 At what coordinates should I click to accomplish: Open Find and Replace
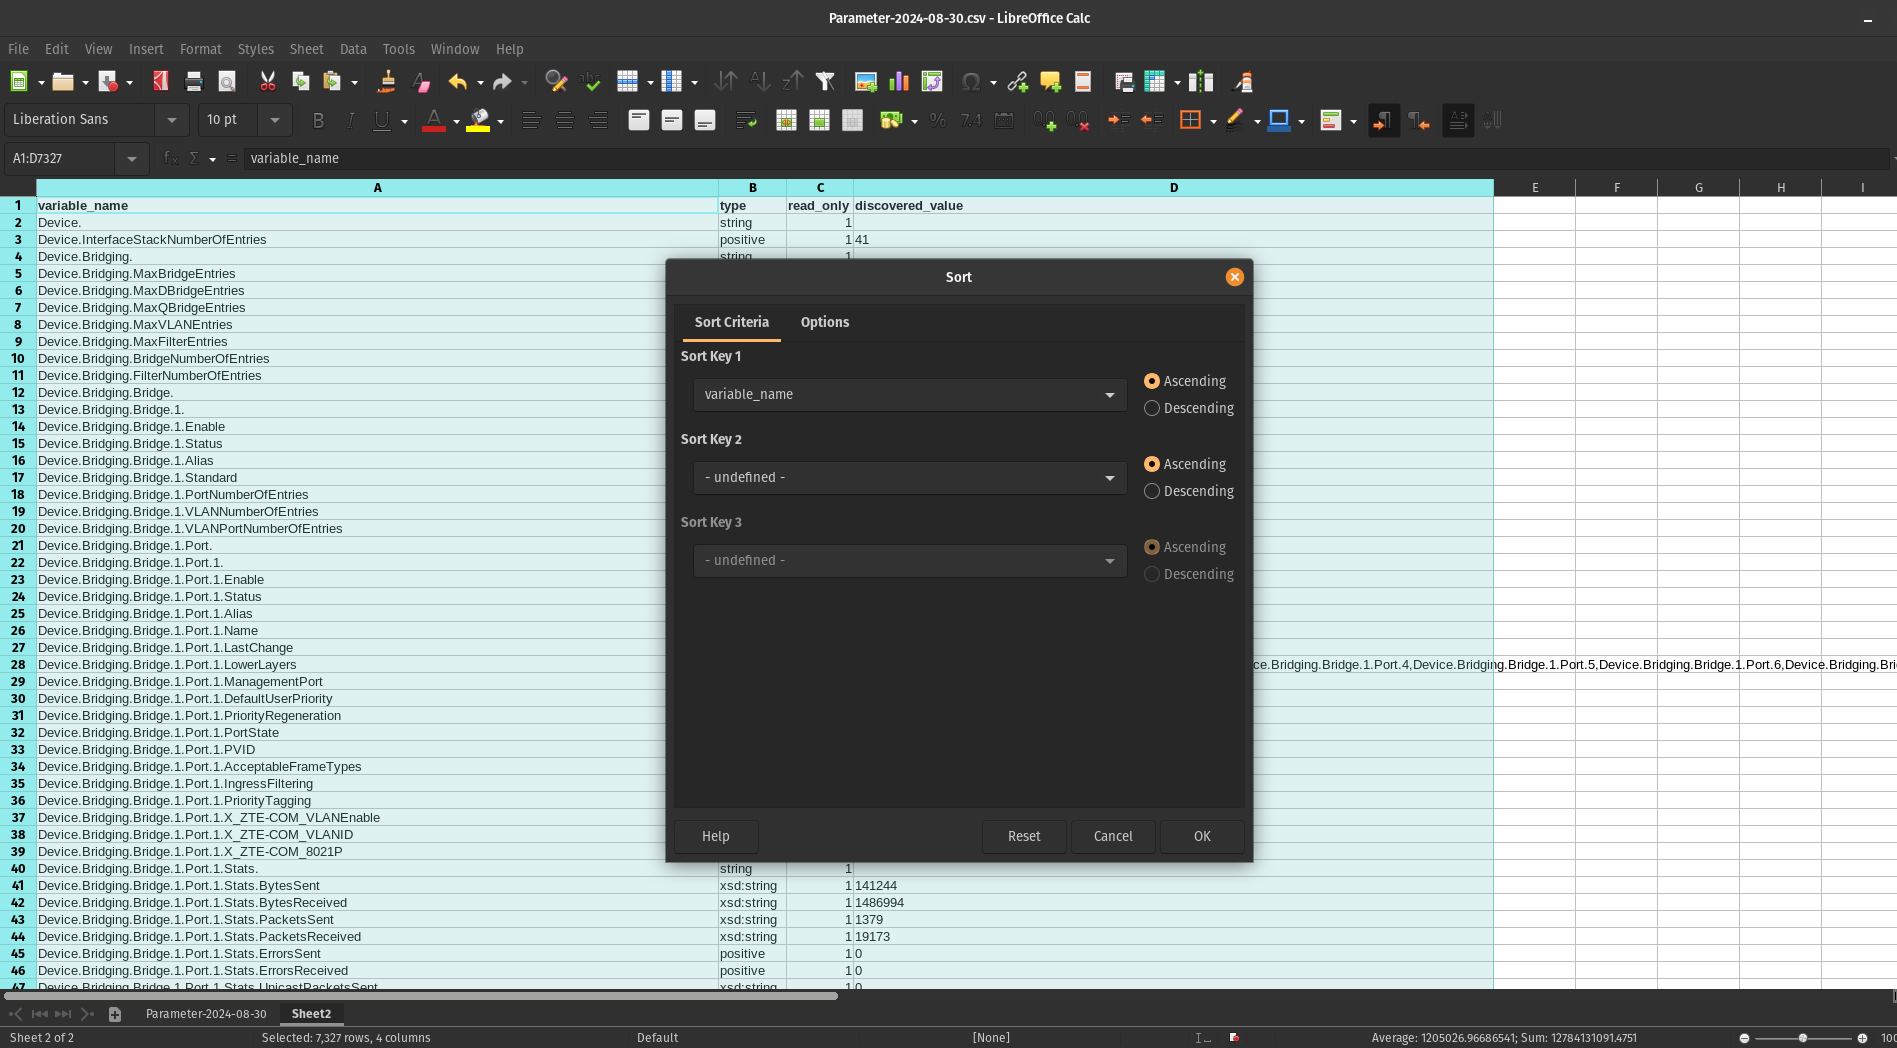pos(556,81)
